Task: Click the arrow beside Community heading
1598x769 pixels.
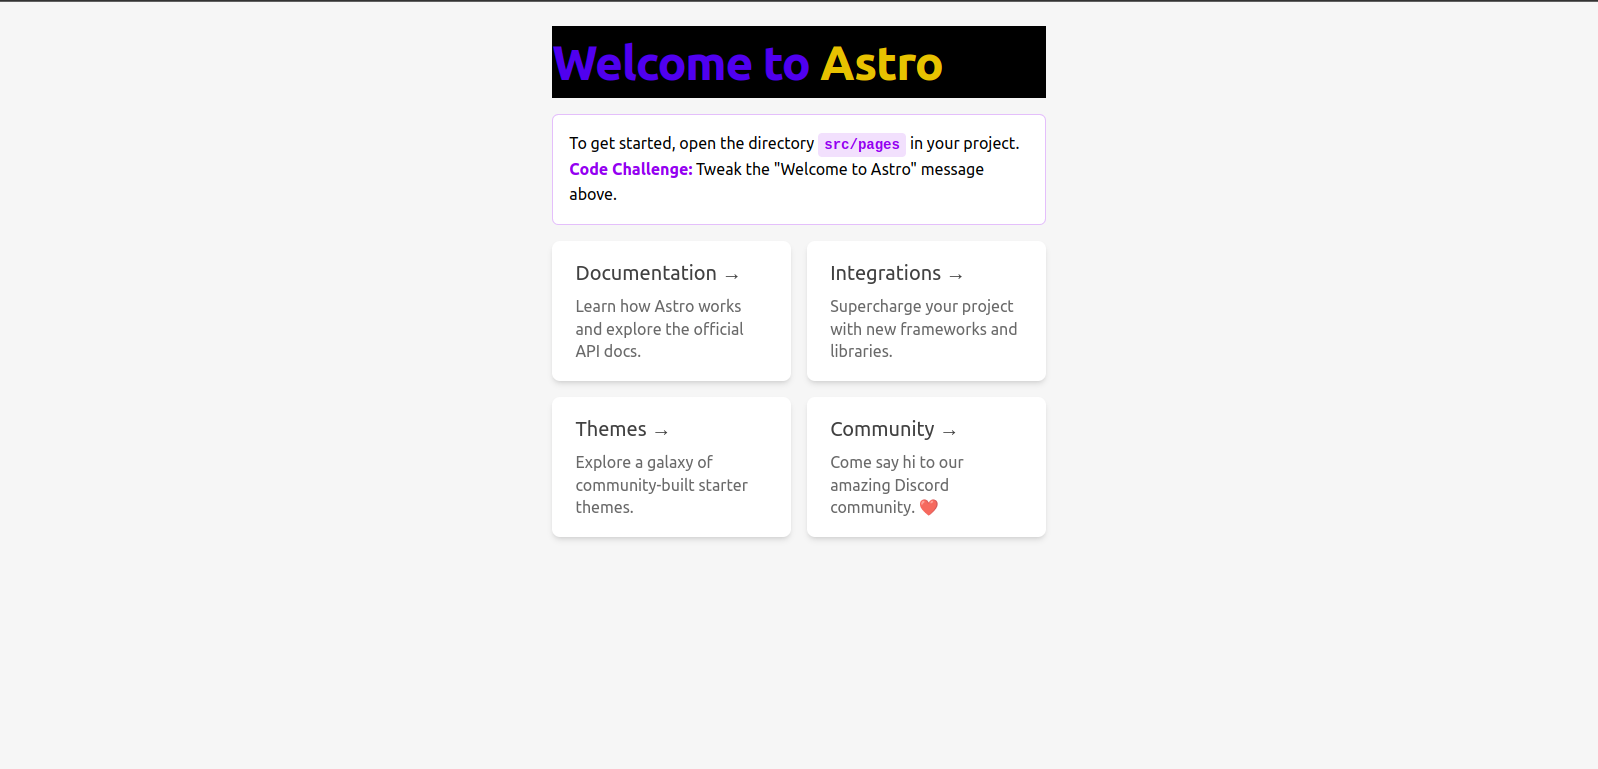Action: coord(950,432)
